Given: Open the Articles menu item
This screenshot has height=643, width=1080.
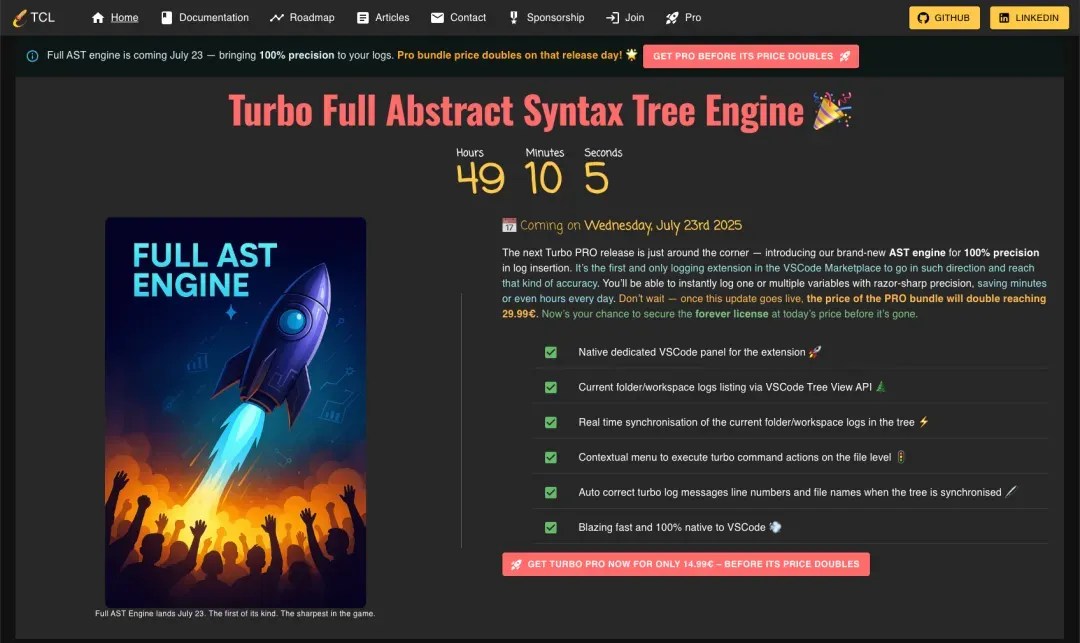Looking at the screenshot, I should coord(383,18).
